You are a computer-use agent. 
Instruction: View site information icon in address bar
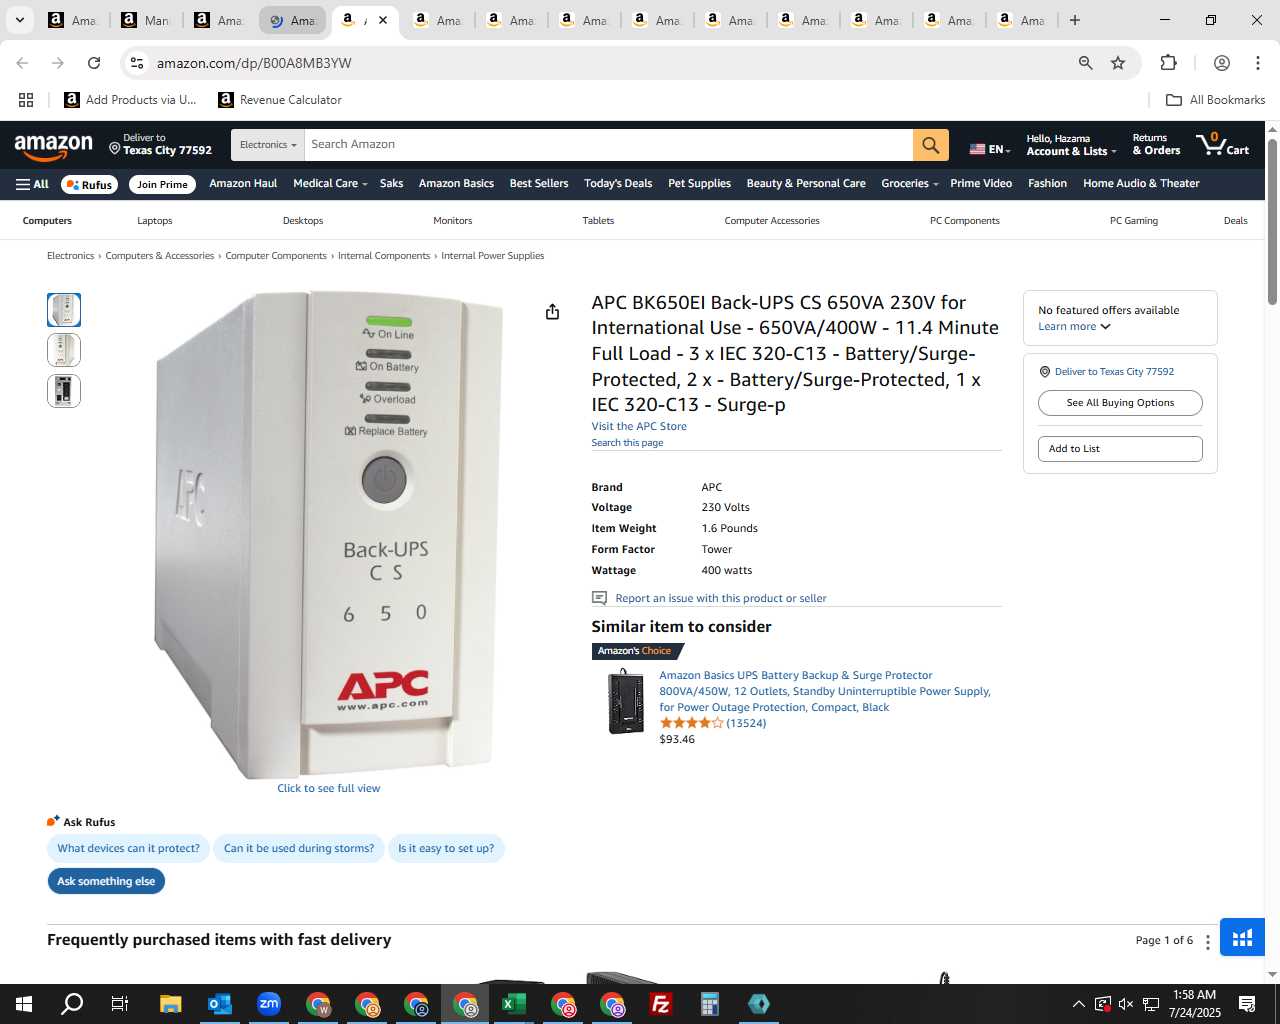coord(137,63)
